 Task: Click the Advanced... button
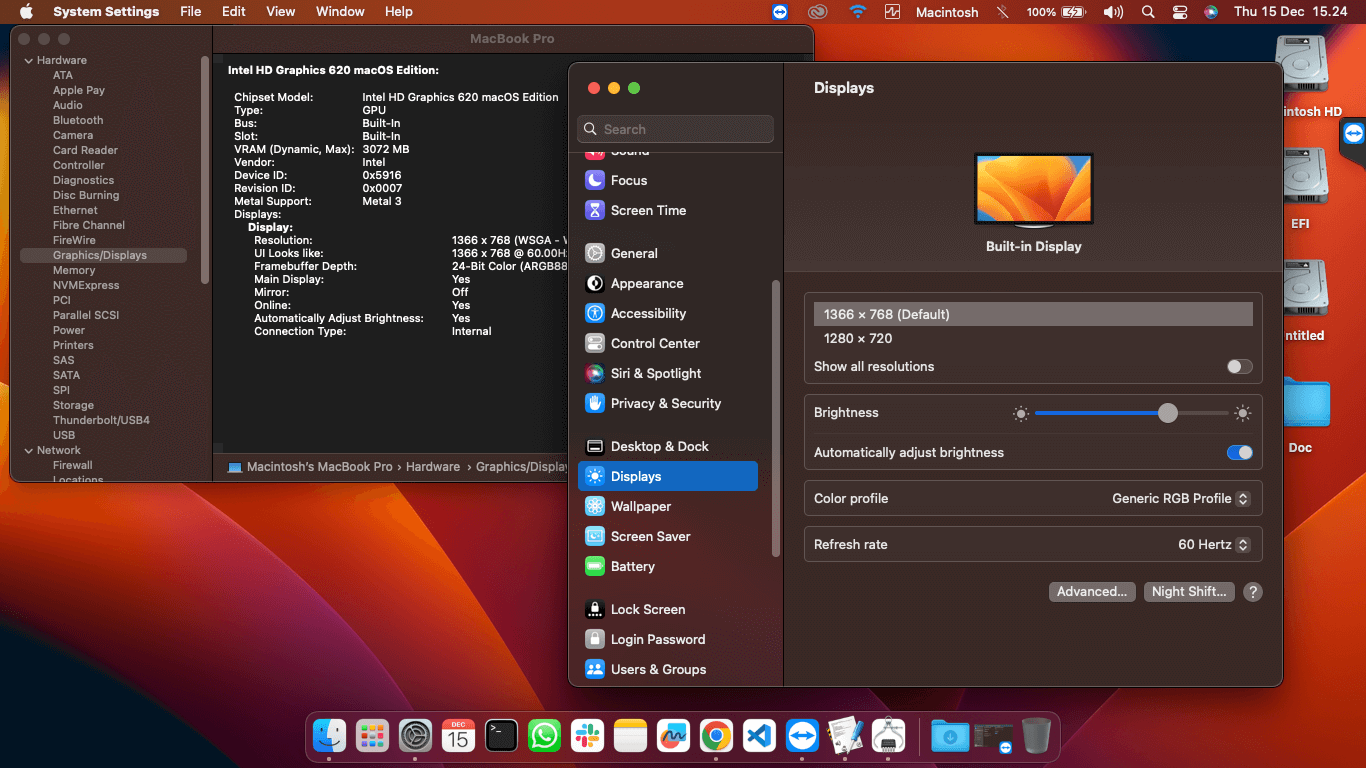[x=1092, y=592]
